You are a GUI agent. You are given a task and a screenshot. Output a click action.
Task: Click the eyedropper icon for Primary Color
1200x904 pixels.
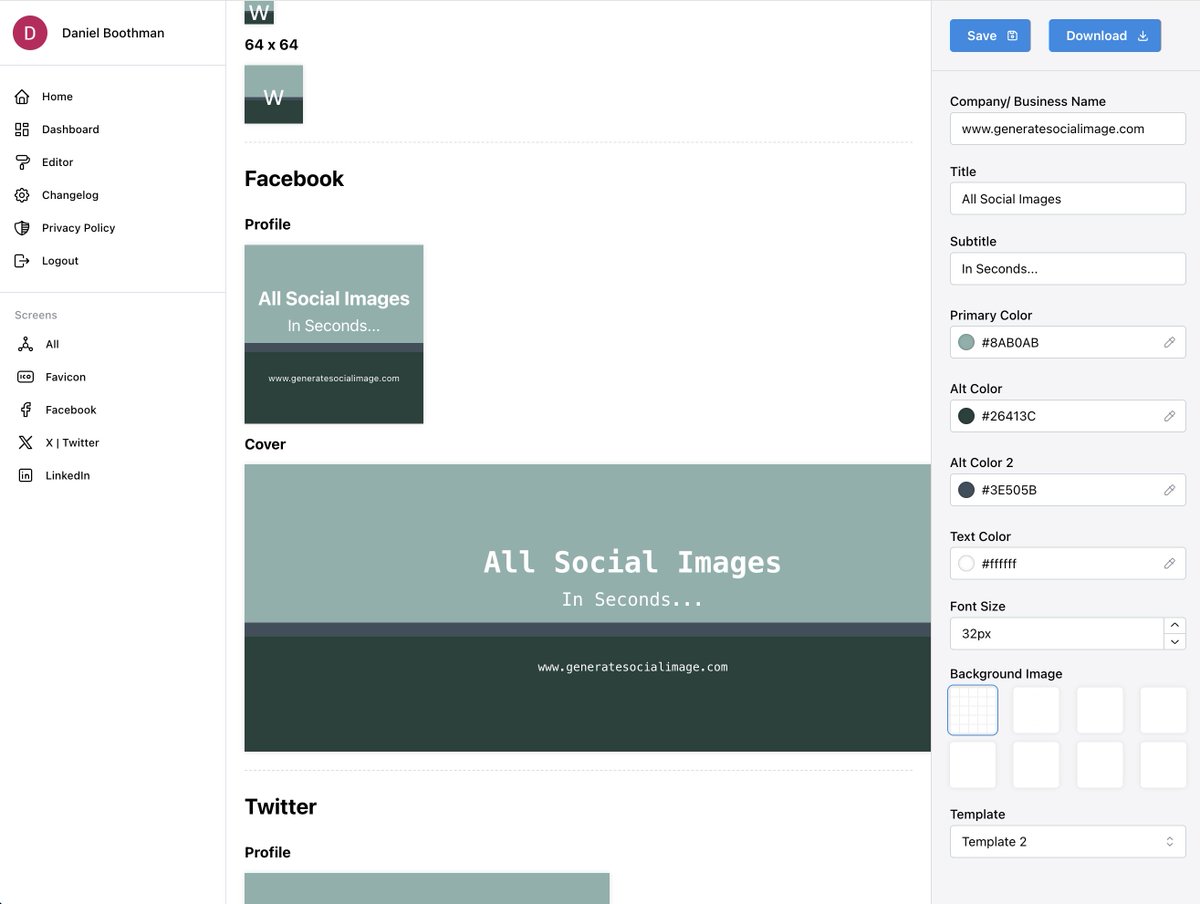click(1169, 342)
